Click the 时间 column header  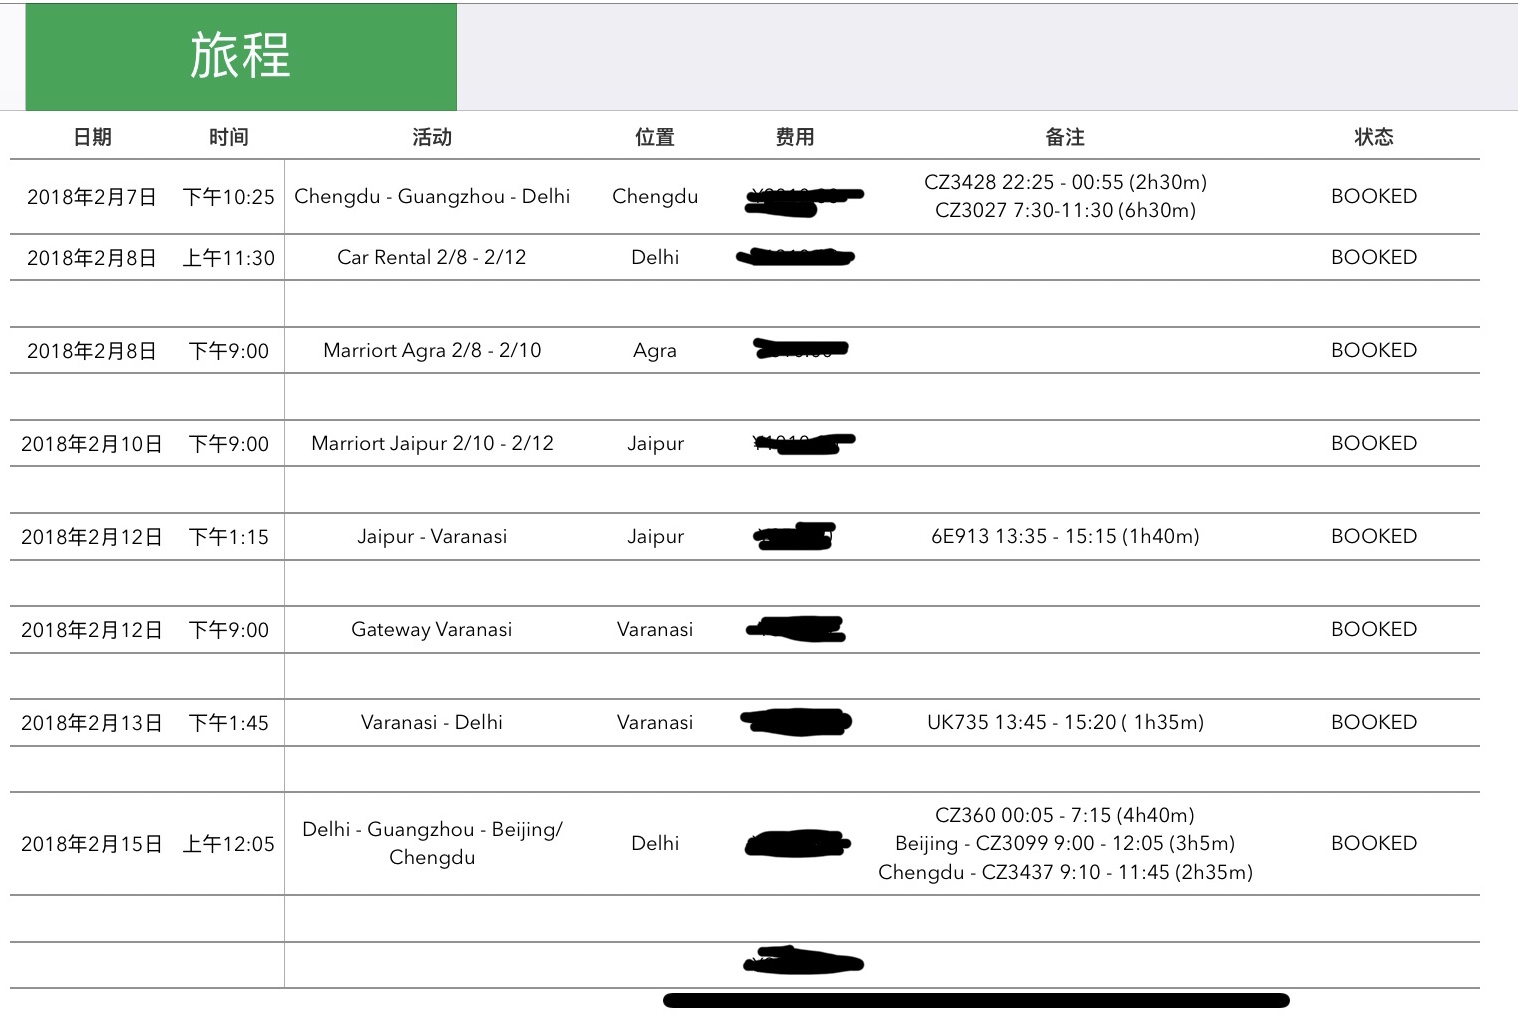[x=228, y=137]
